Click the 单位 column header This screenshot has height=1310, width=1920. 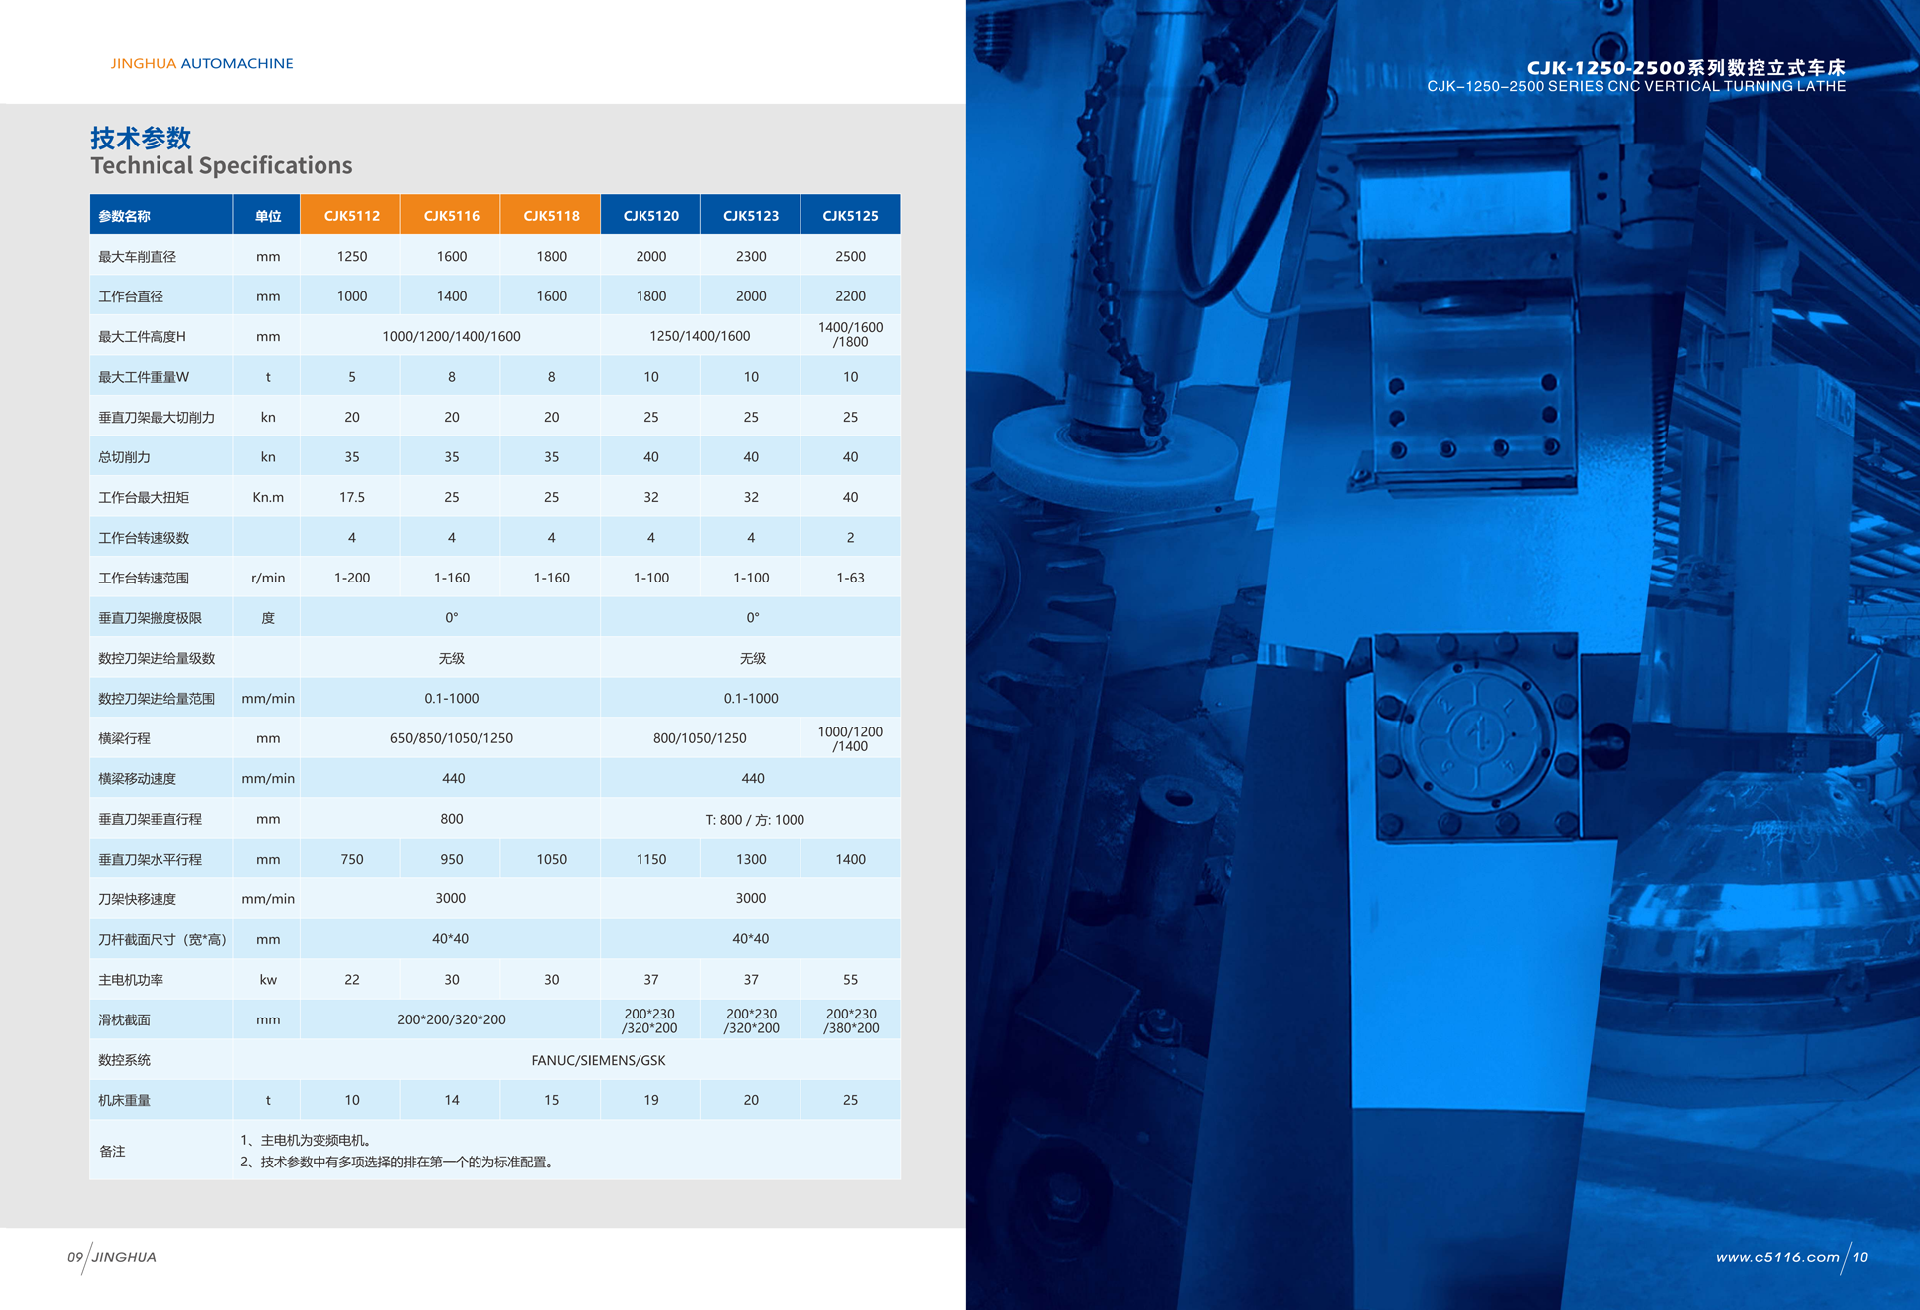[268, 216]
